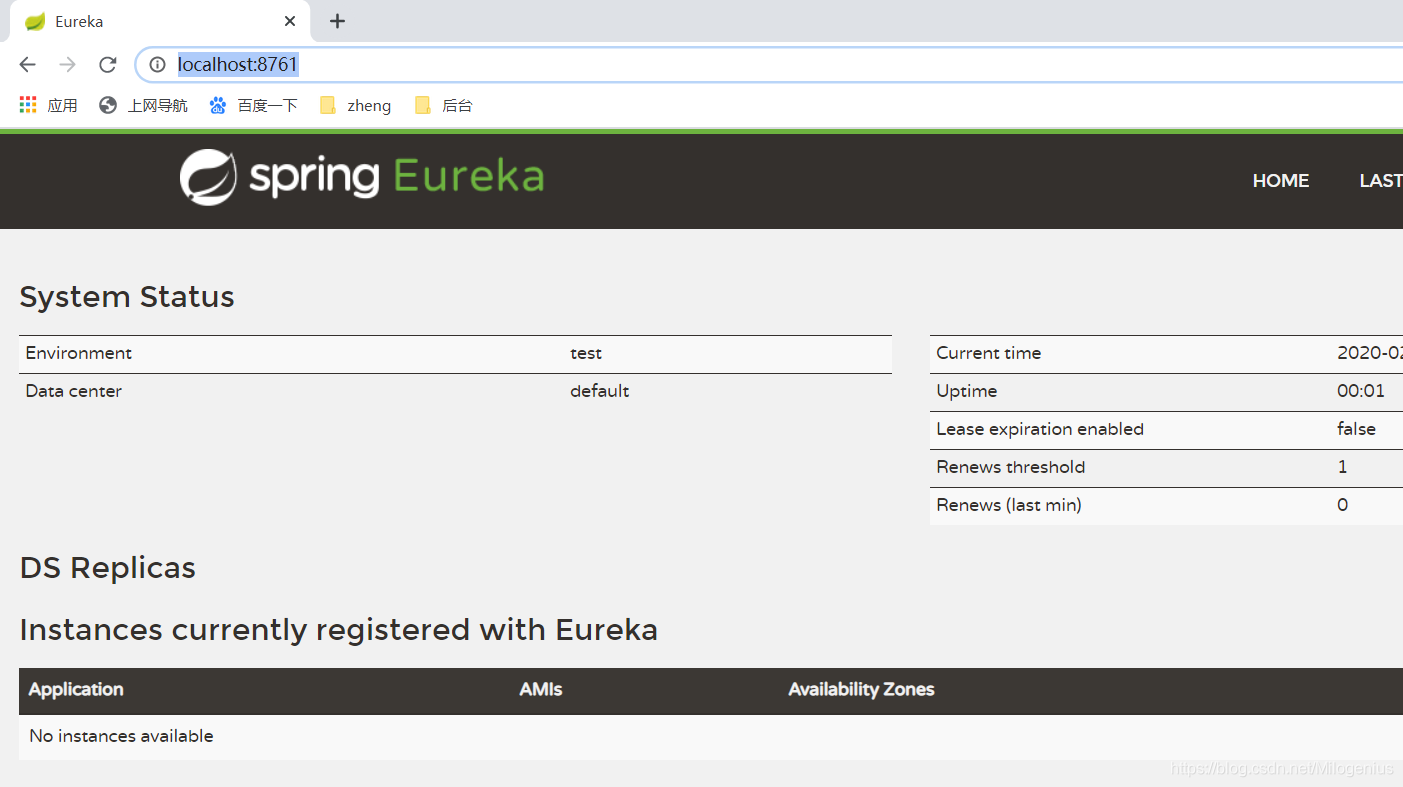Click the DS Replicas heading
Image resolution: width=1403 pixels, height=787 pixels.
(108, 568)
